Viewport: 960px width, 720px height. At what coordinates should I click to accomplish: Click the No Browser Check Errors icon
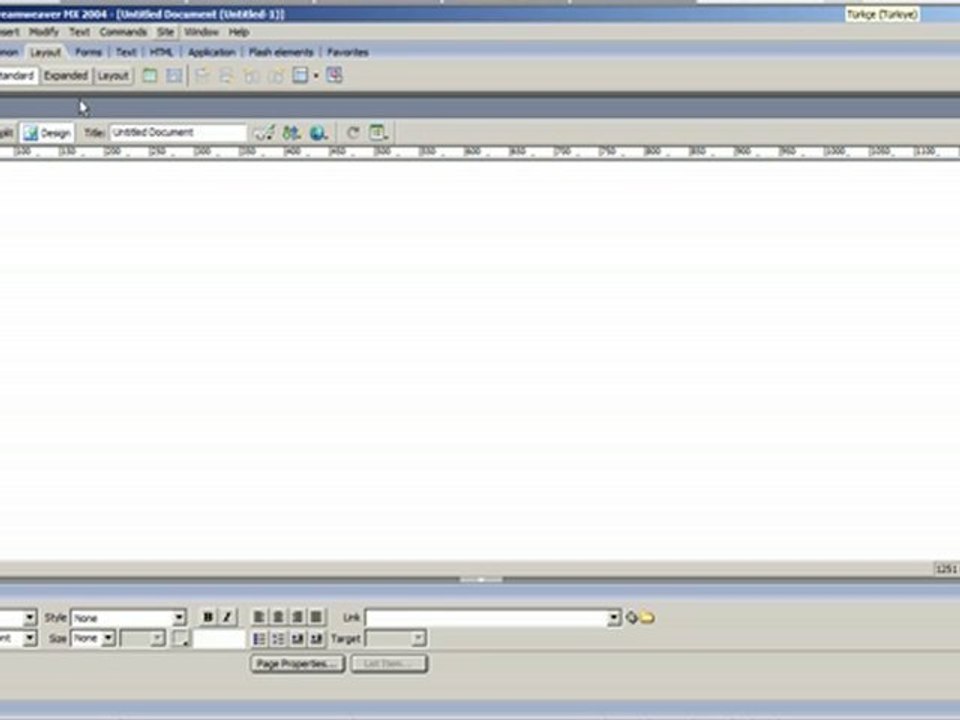pyautogui.click(x=264, y=132)
